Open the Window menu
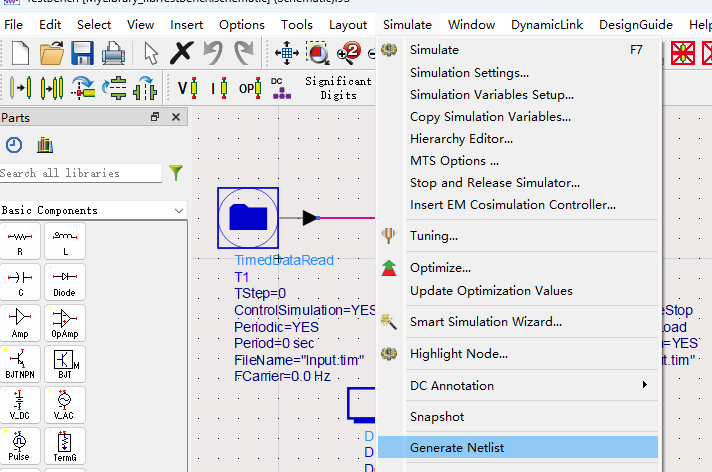Image resolution: width=712 pixels, height=472 pixels. [471, 24]
